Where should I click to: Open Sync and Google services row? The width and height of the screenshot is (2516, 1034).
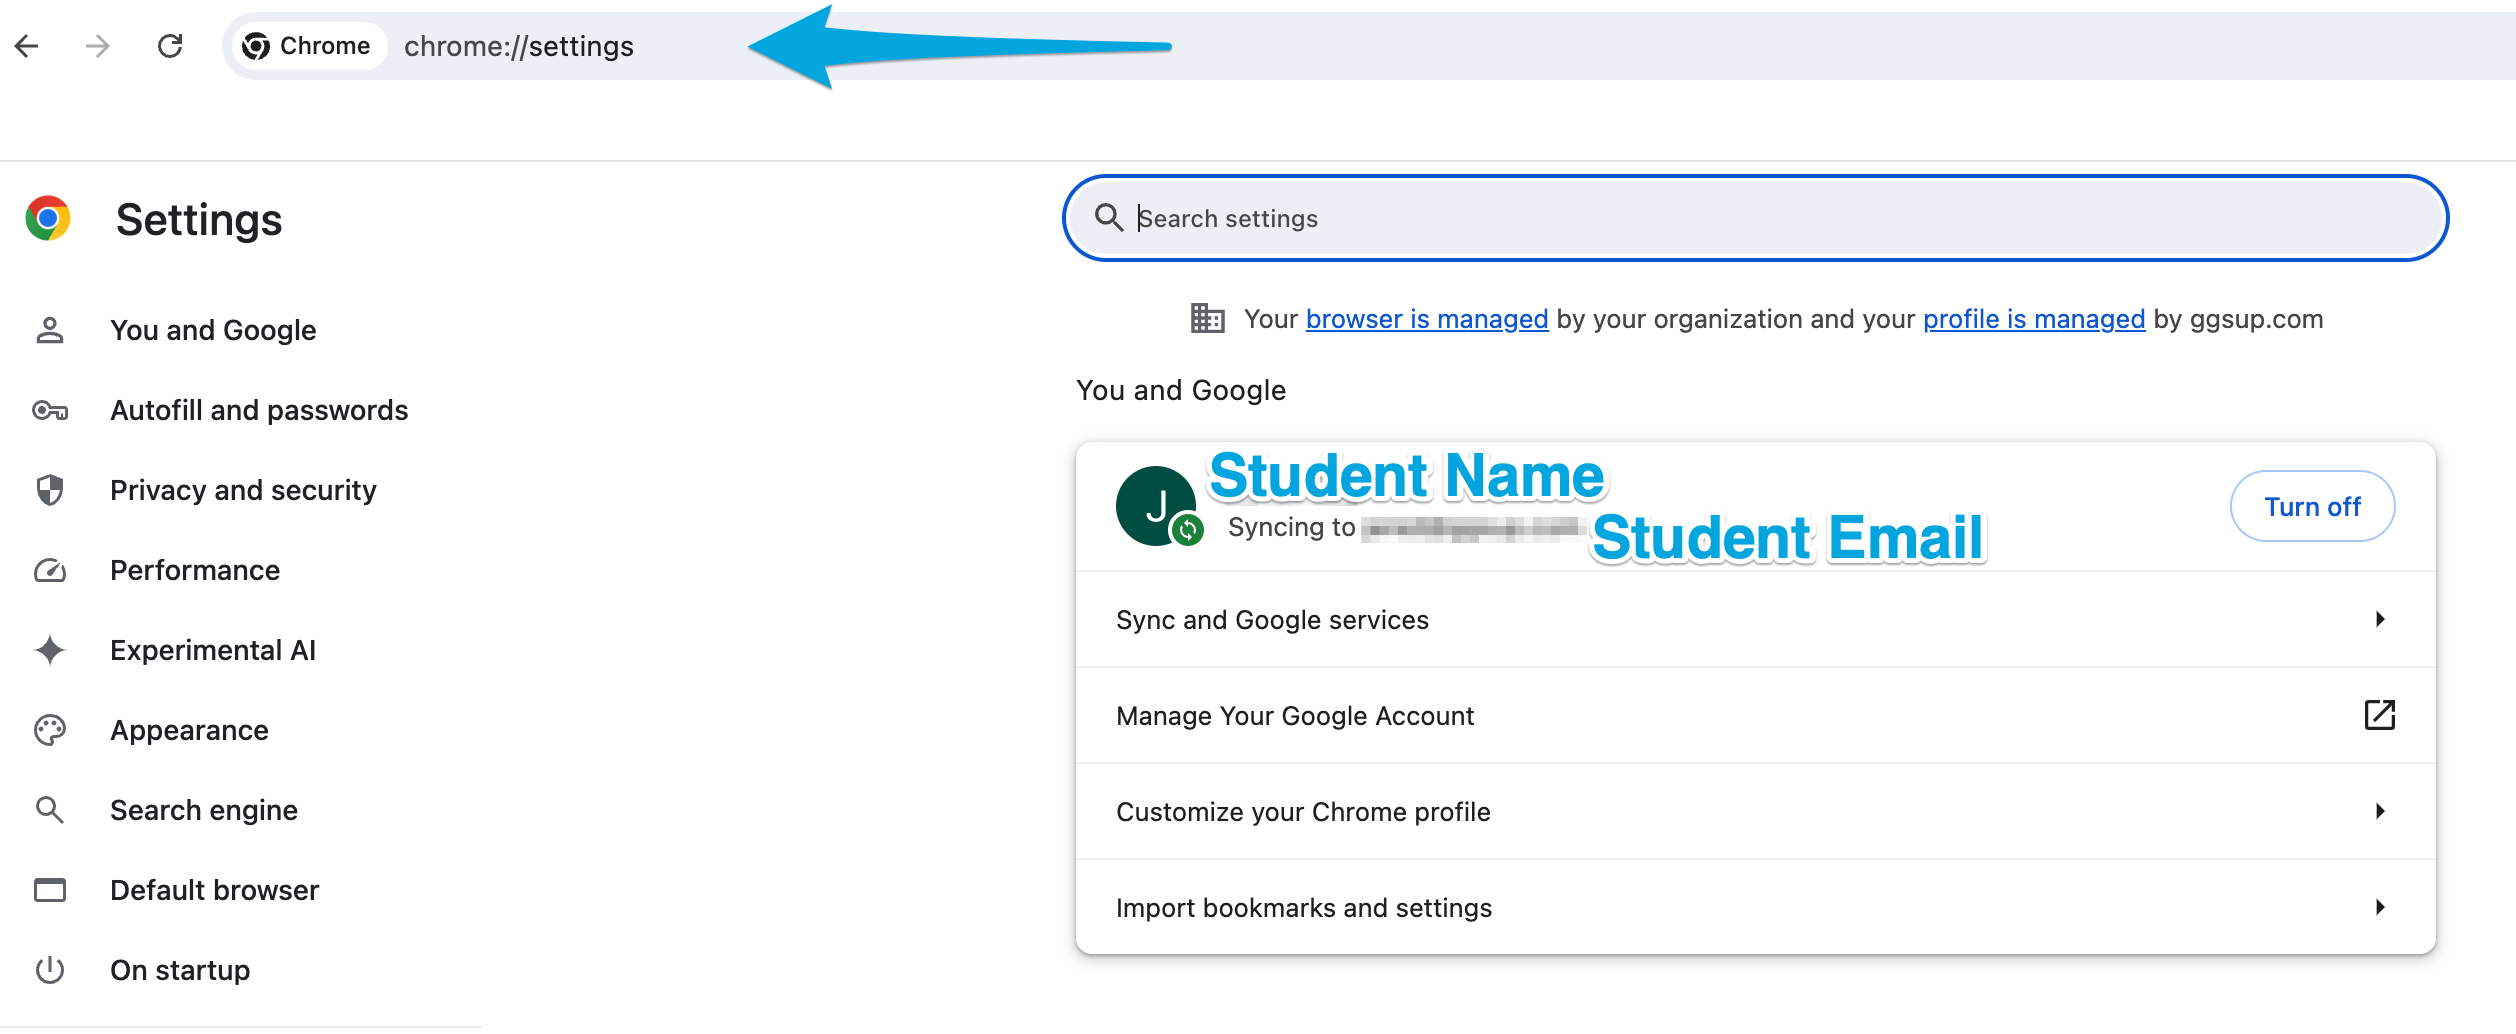(1755, 620)
